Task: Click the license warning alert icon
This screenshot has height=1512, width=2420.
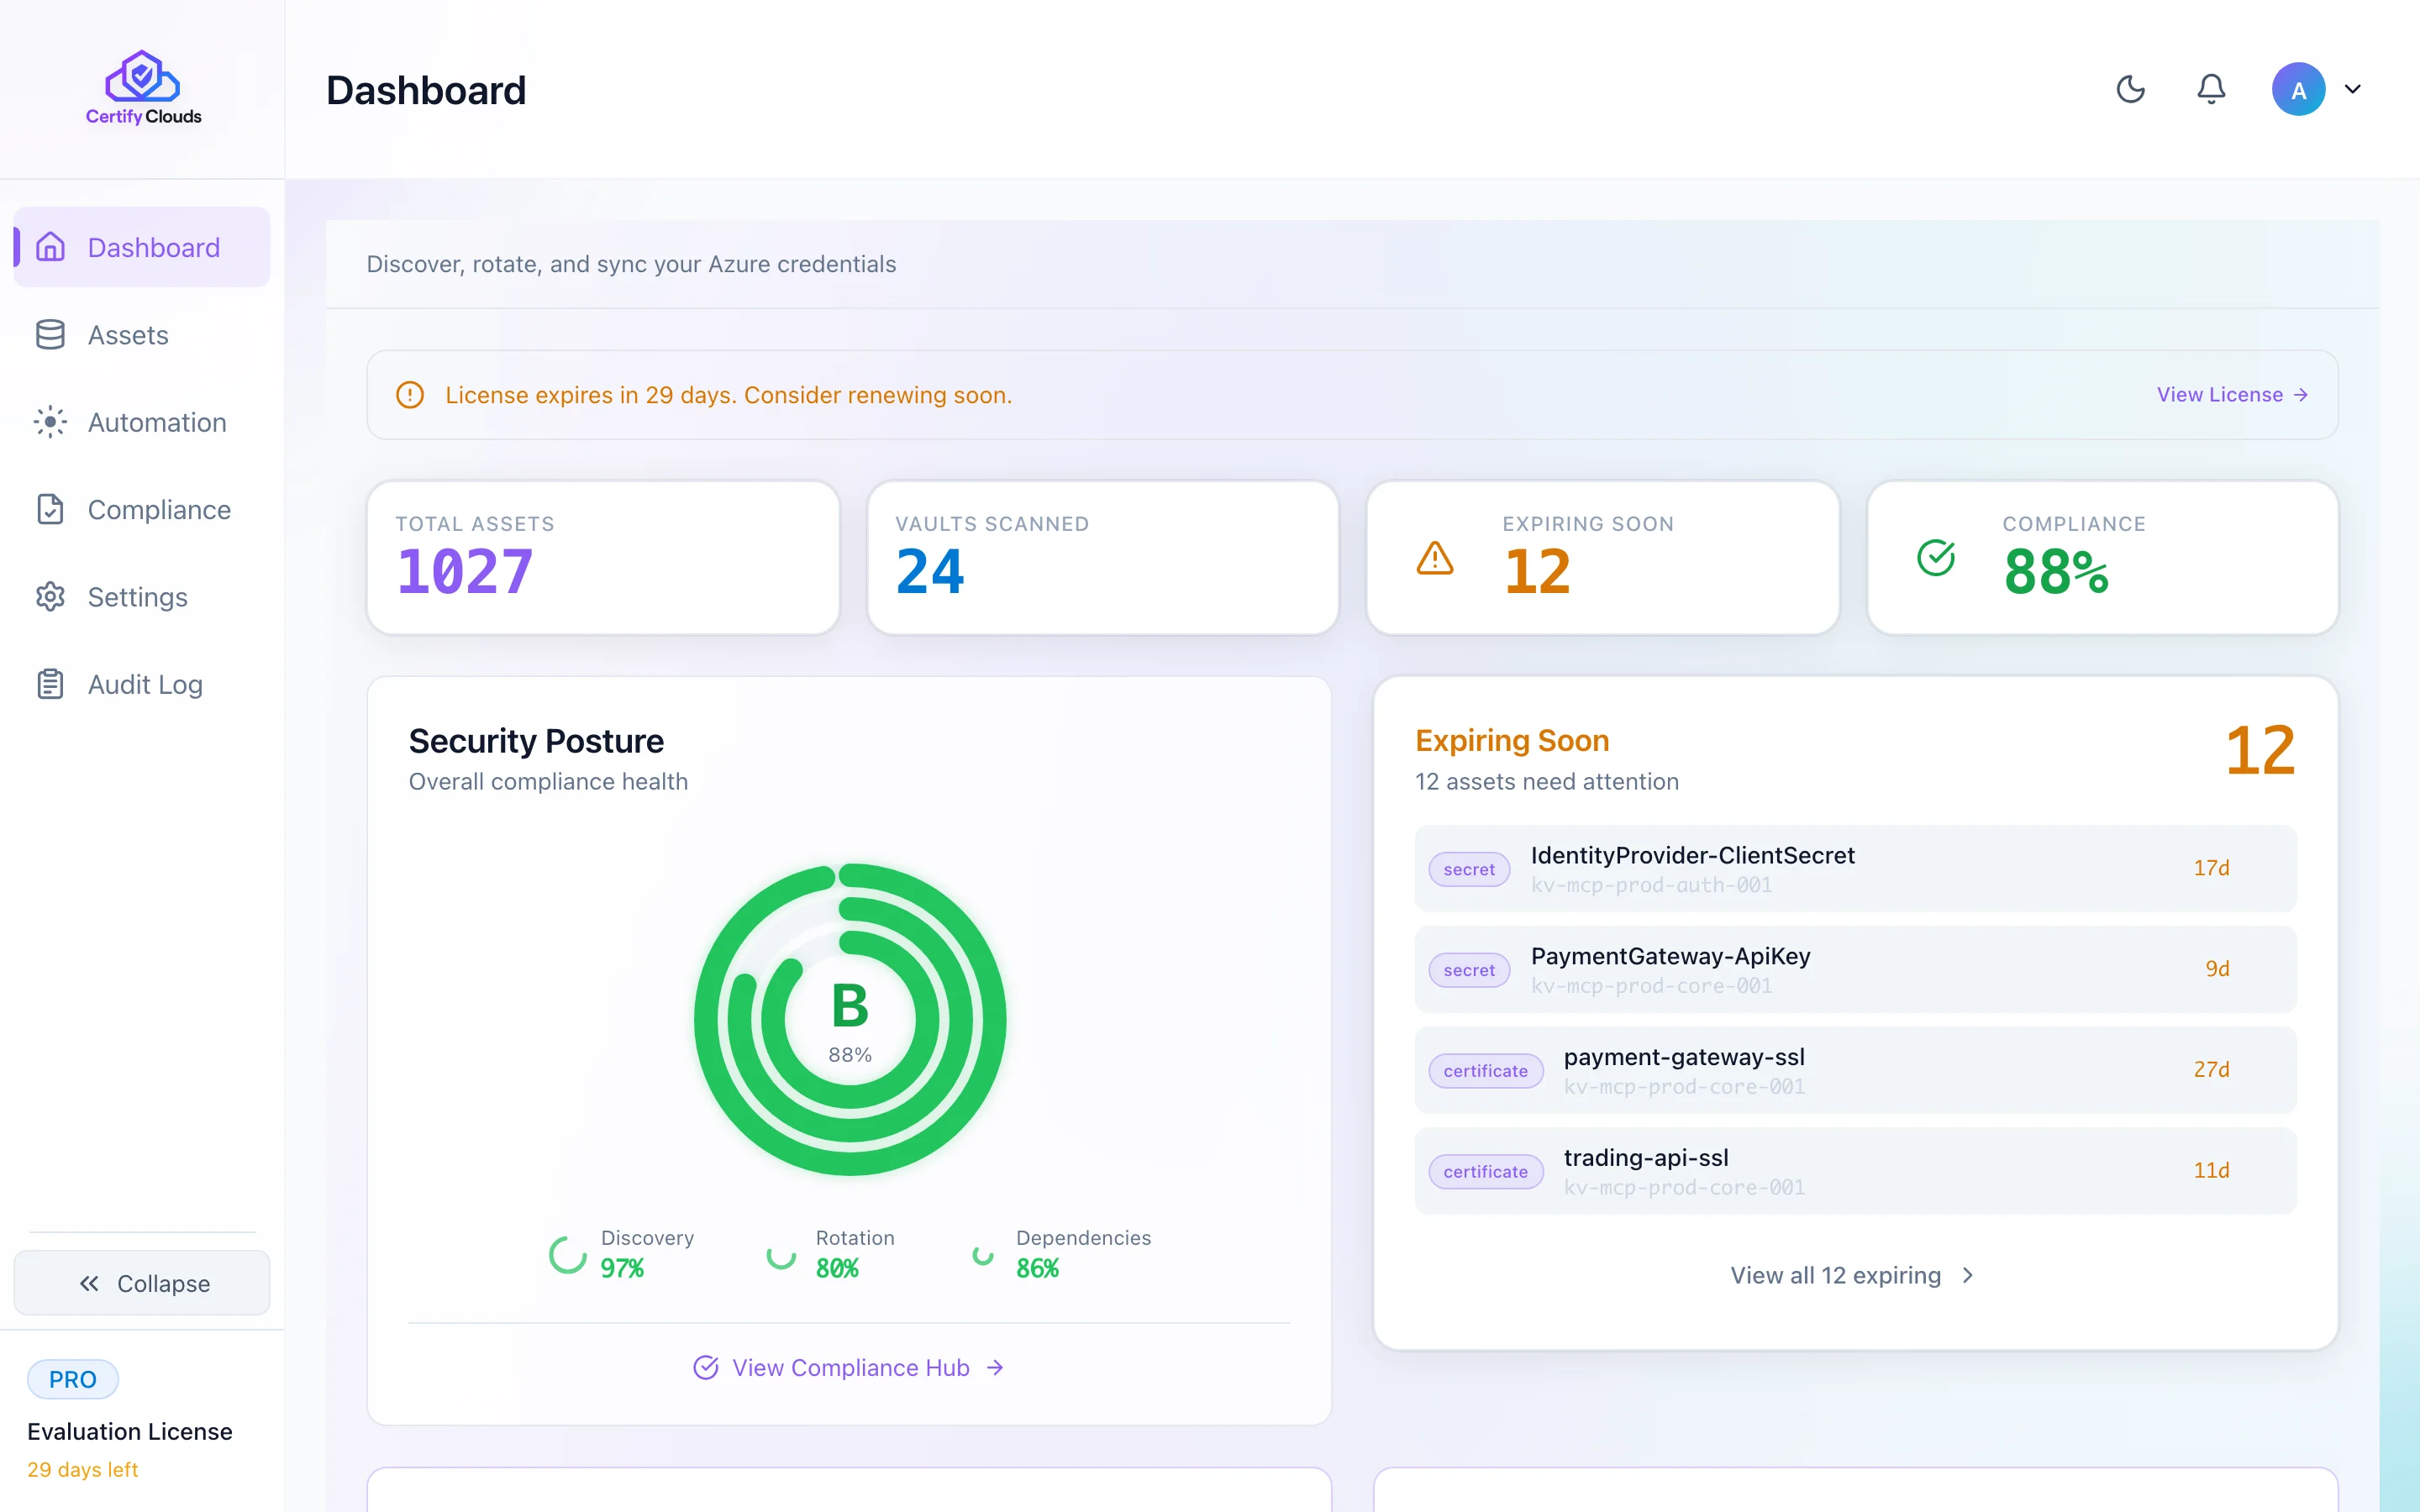Action: tap(410, 395)
